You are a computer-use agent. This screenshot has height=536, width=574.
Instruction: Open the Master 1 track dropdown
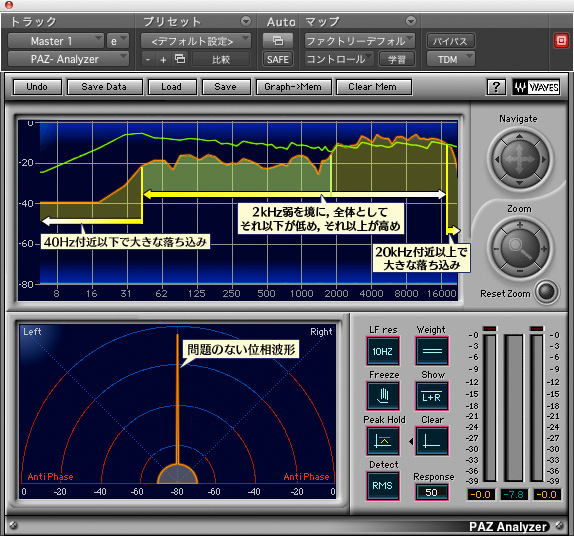pyautogui.click(x=56, y=41)
